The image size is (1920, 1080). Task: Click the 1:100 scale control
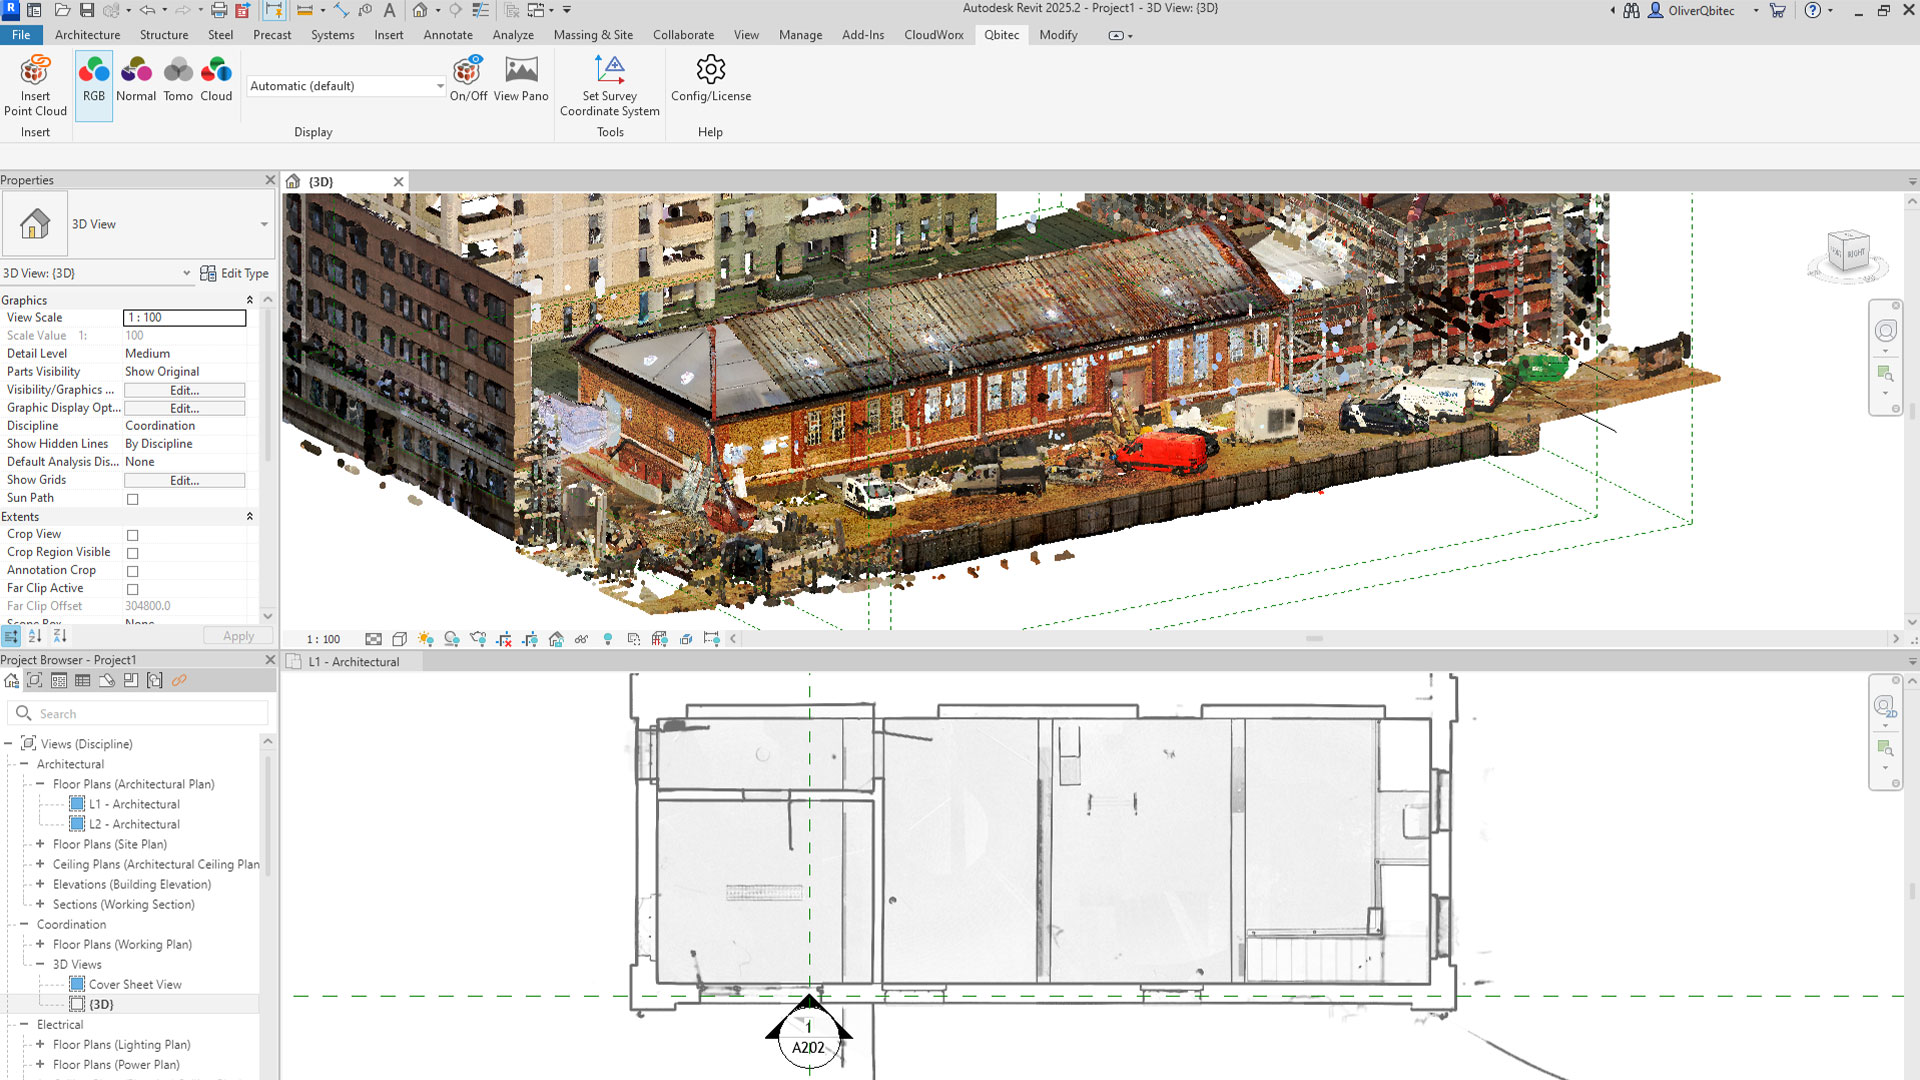point(322,639)
